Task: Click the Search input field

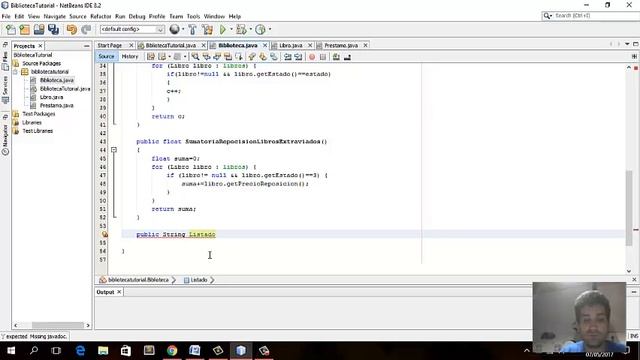Action: point(595,16)
